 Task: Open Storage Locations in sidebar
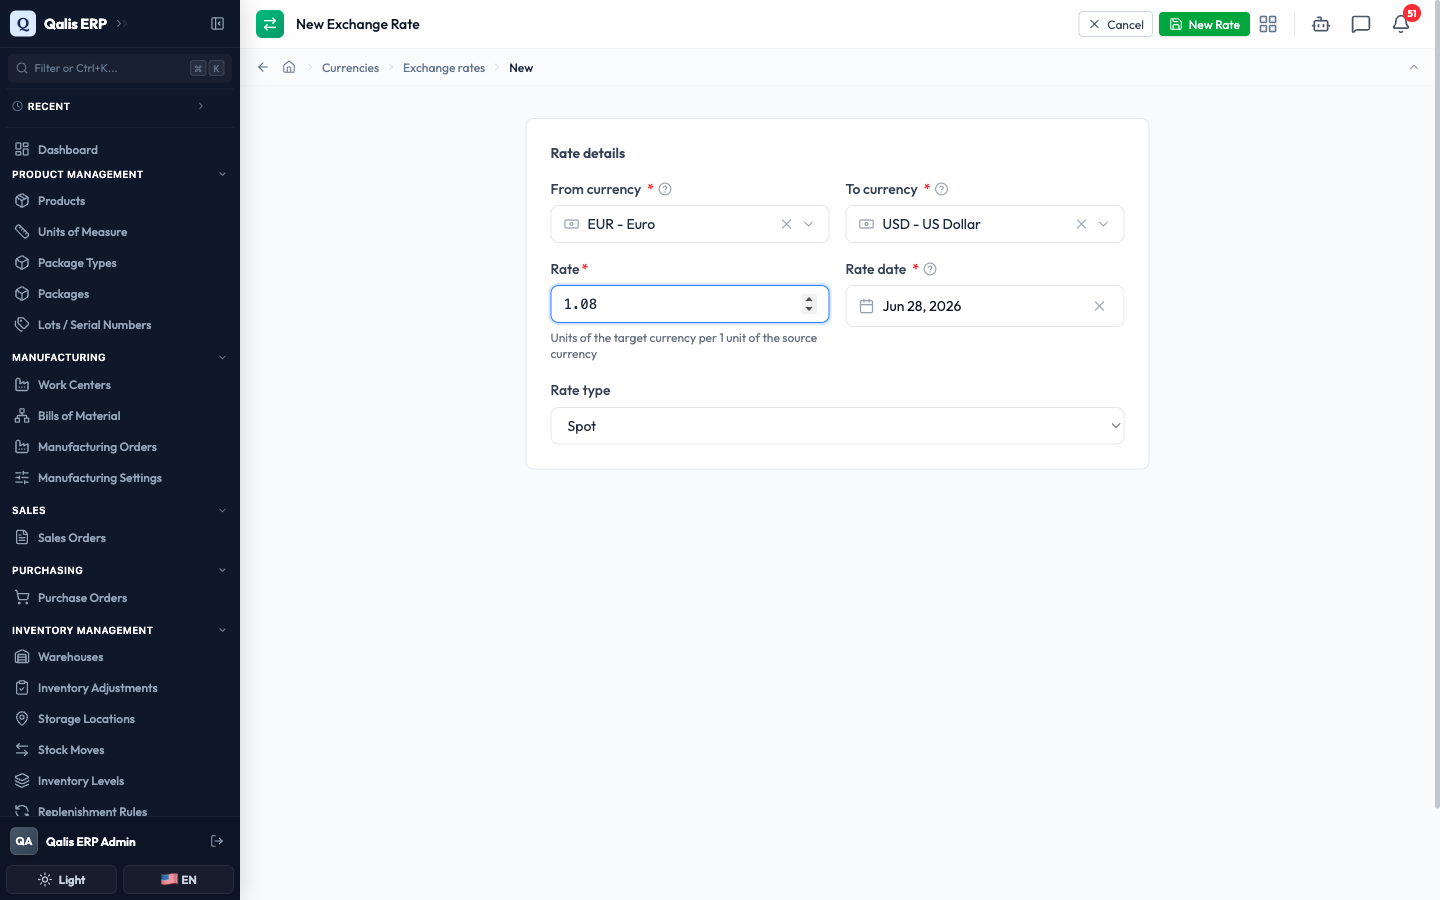click(120, 719)
